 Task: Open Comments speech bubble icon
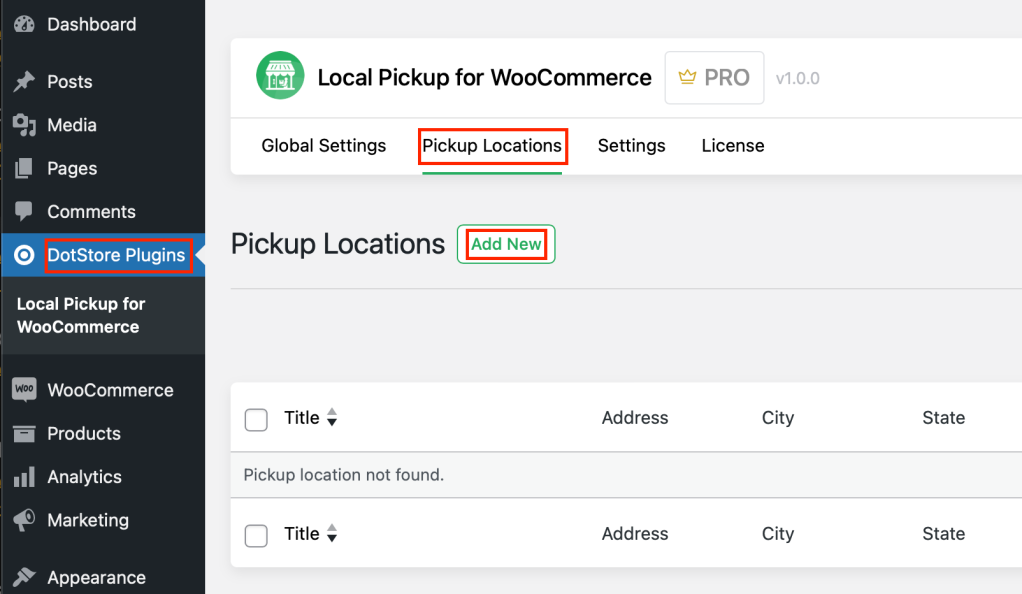pyautogui.click(x=24, y=211)
